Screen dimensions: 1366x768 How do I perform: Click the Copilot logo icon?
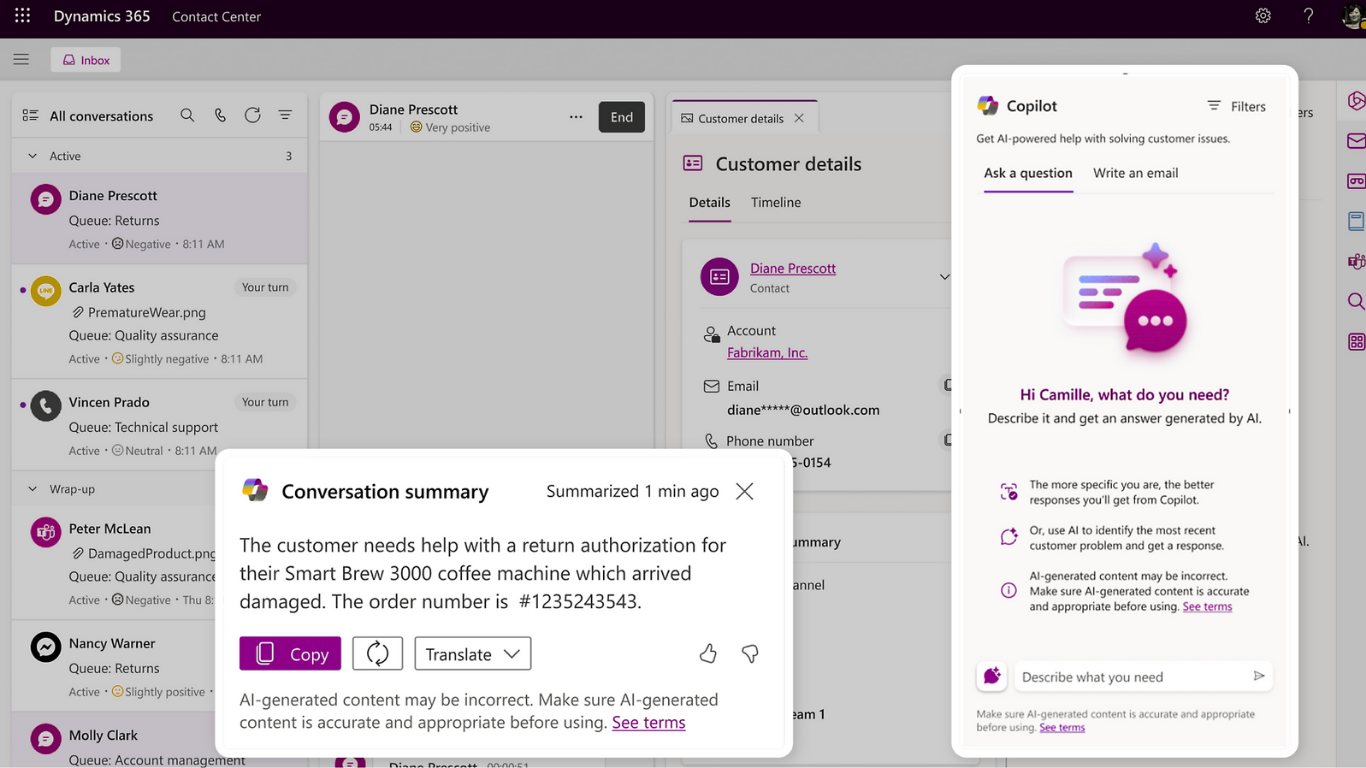[988, 105]
